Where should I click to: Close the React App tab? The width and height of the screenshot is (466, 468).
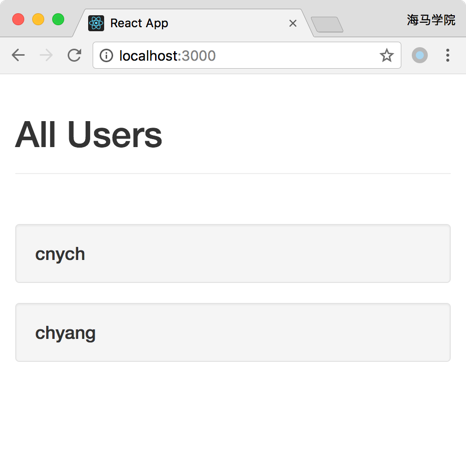(x=293, y=23)
